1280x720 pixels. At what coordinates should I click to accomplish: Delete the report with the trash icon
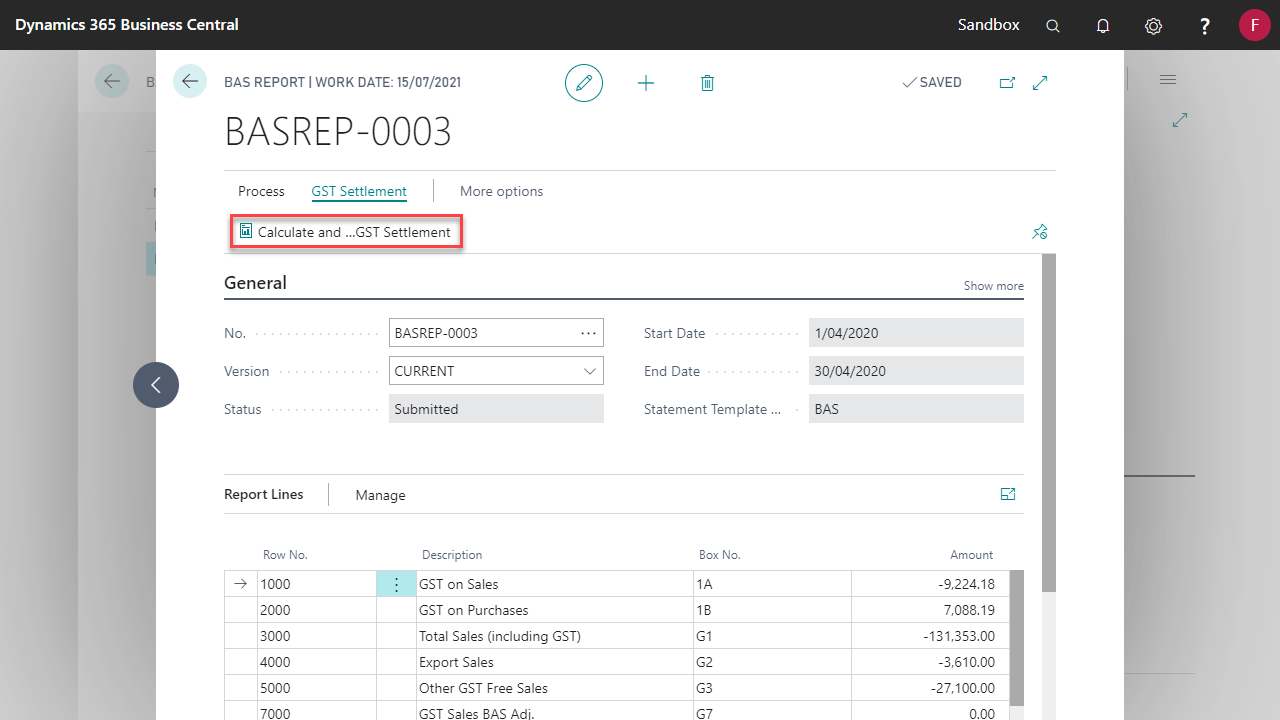(707, 83)
